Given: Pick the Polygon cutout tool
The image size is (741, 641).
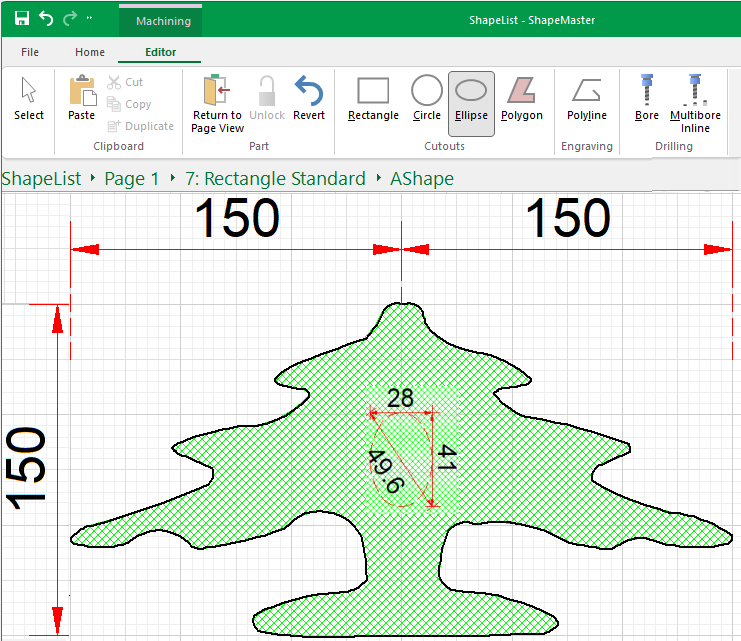Looking at the screenshot, I should (521, 100).
